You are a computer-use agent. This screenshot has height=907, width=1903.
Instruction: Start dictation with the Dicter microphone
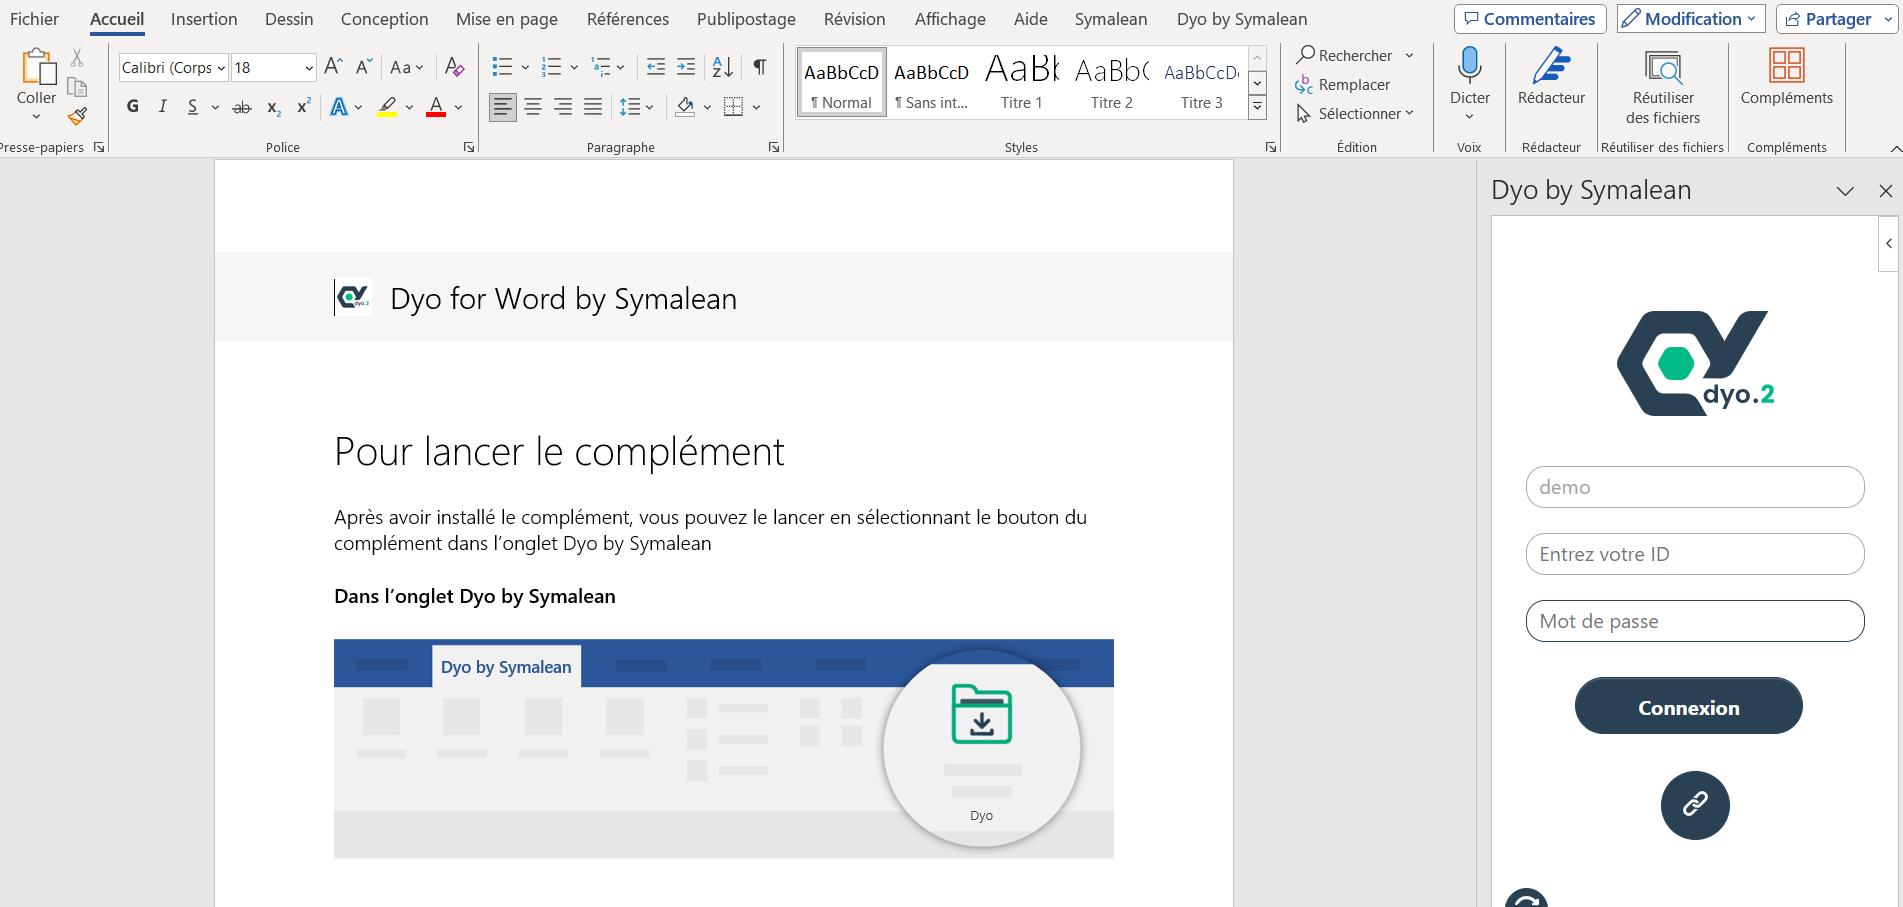[1469, 66]
